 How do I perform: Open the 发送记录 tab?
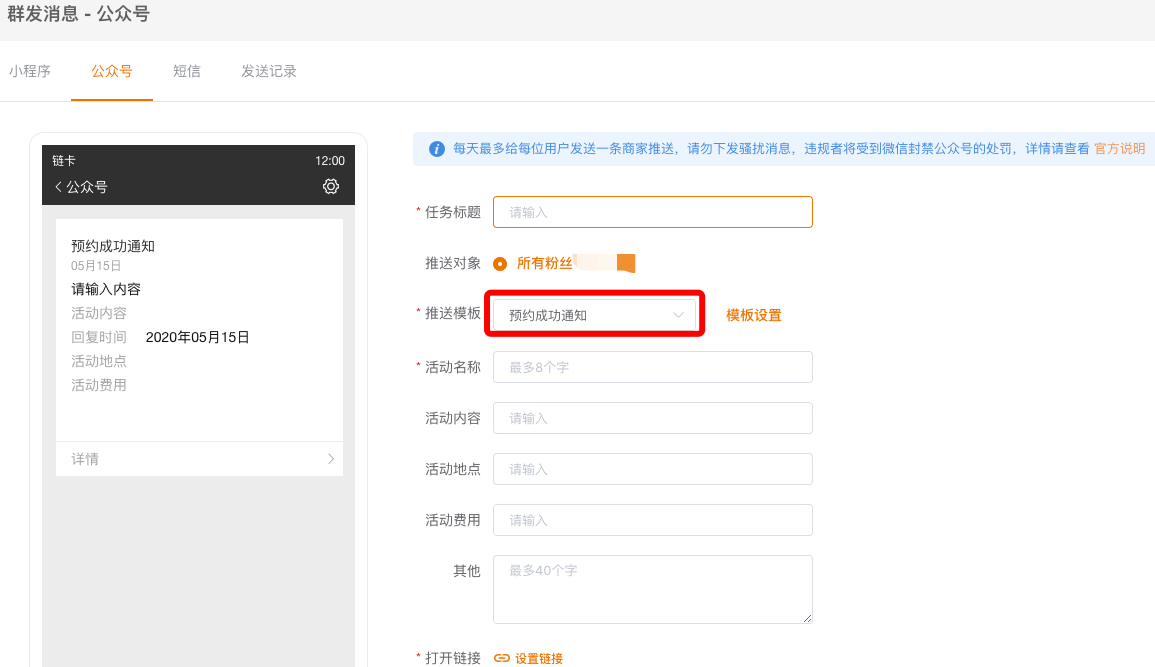tap(269, 71)
